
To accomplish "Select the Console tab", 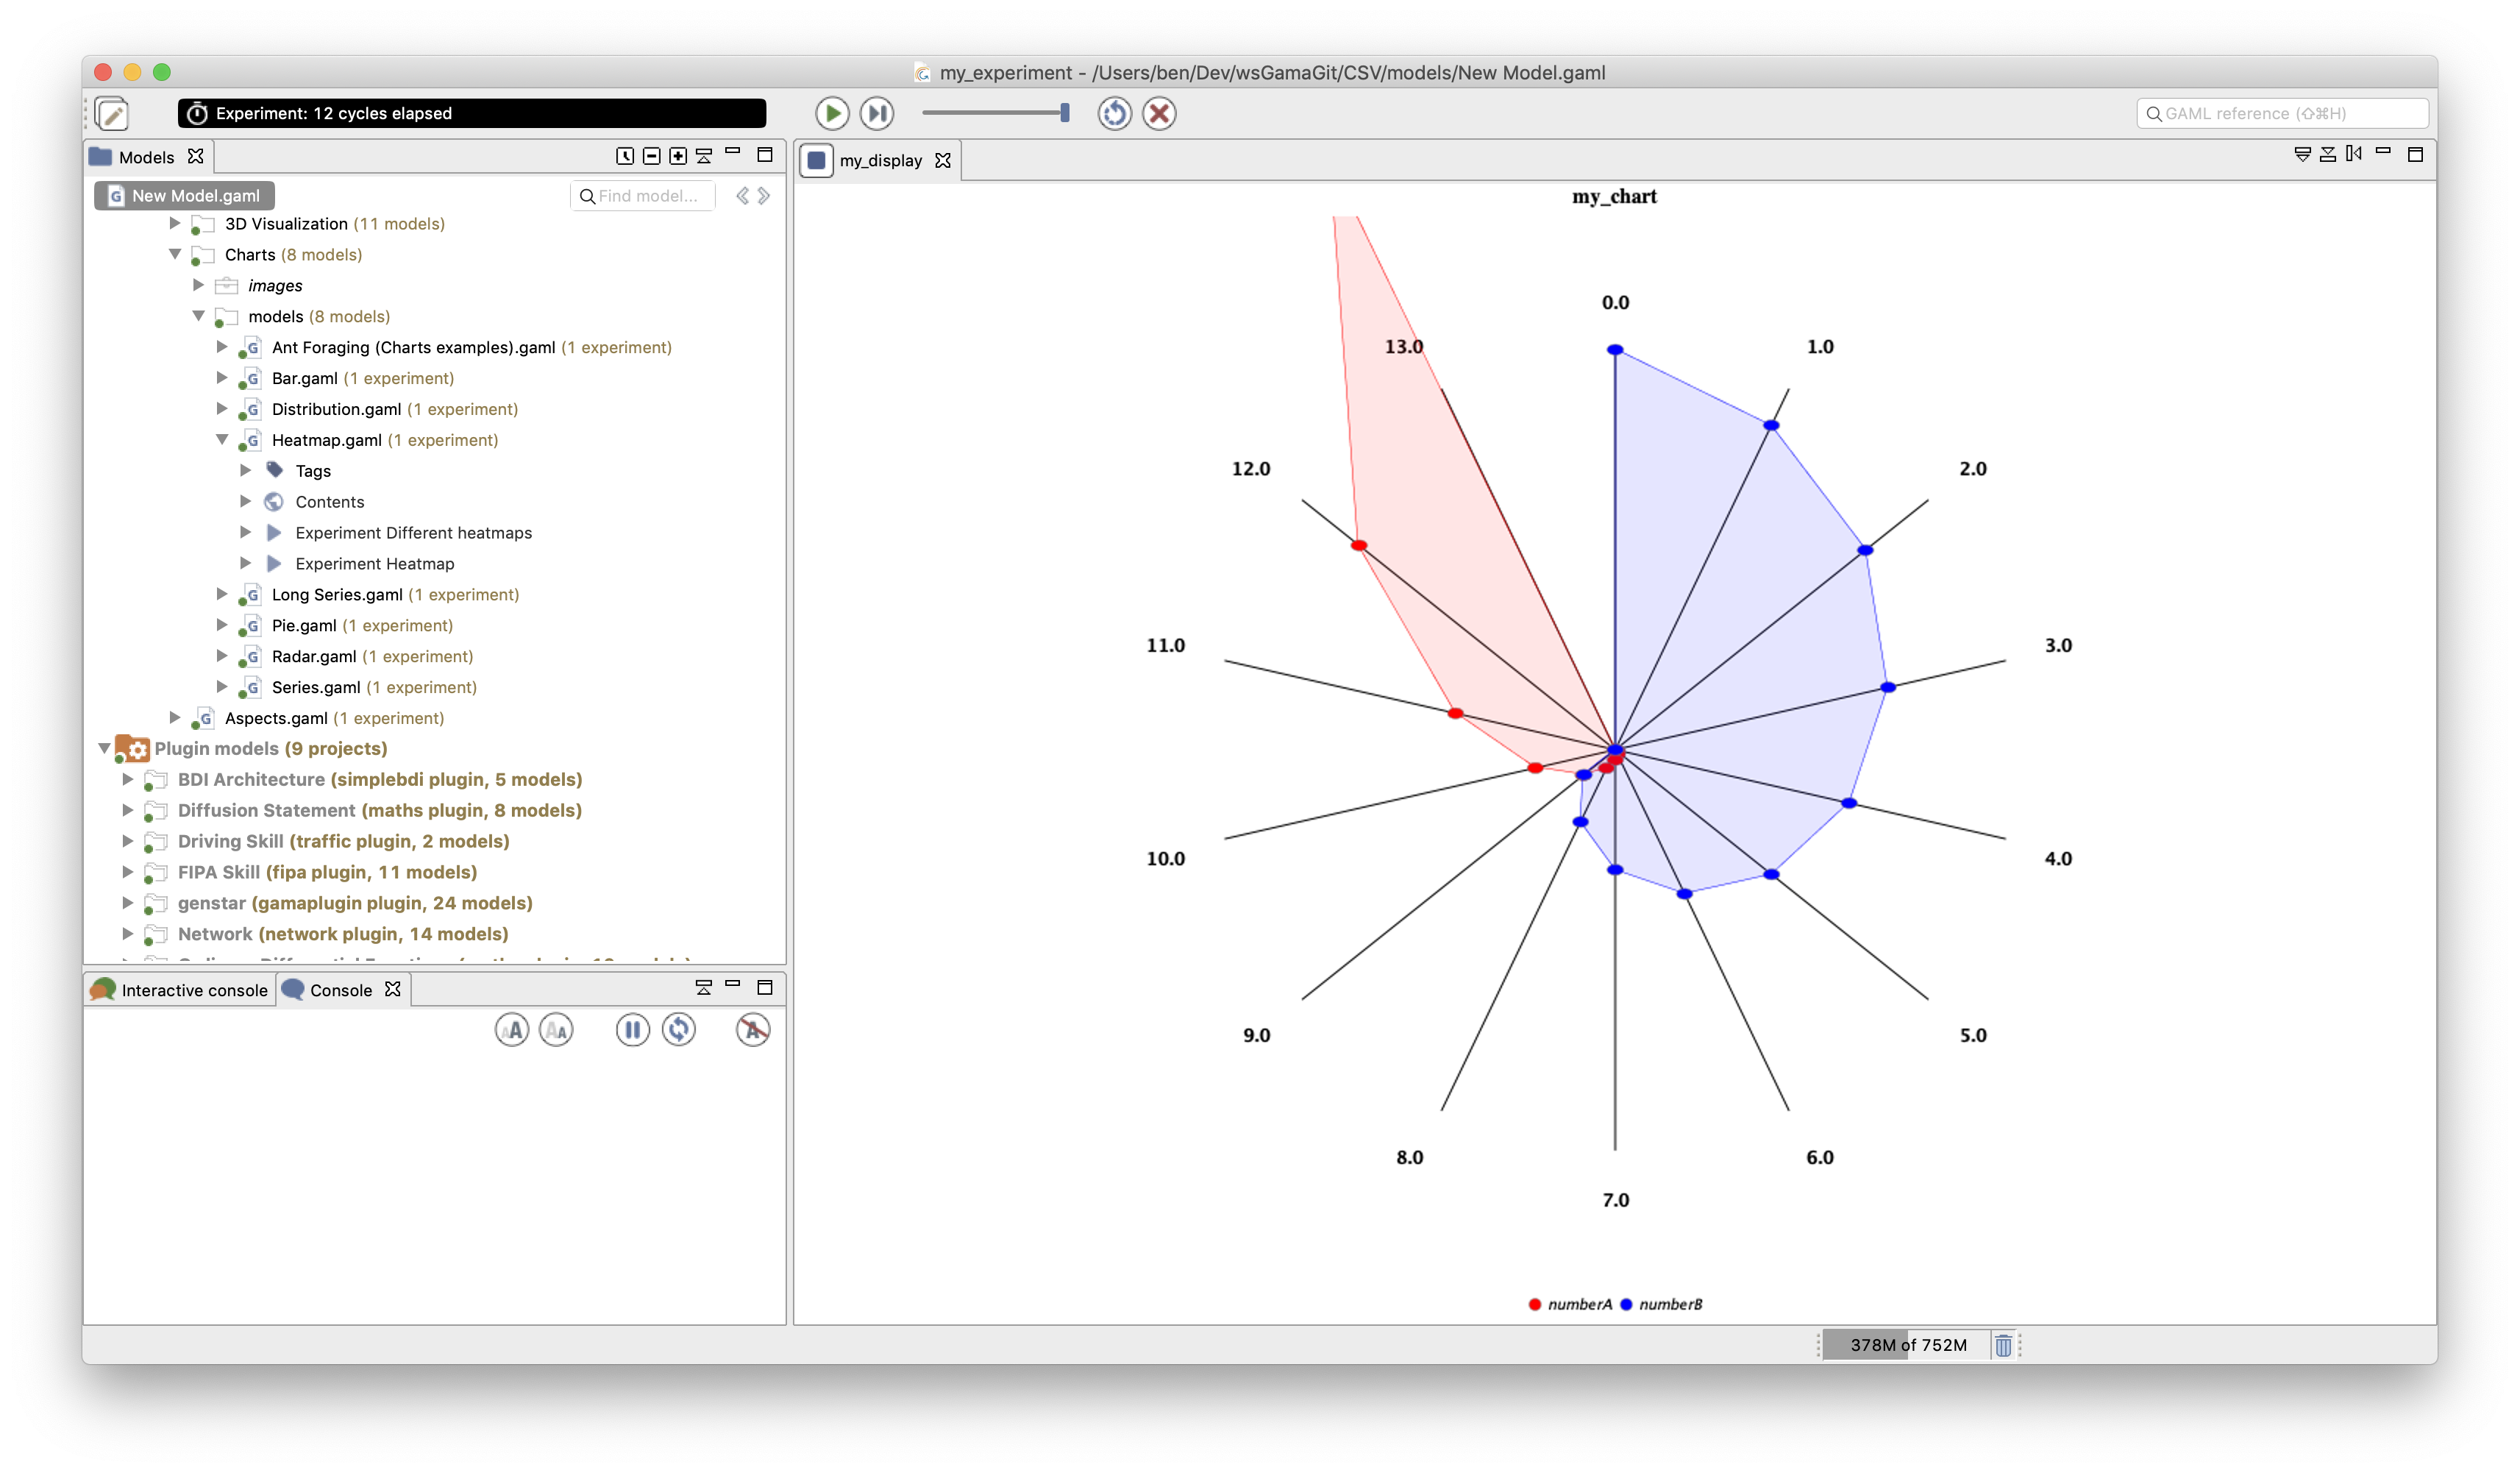I will coord(340,990).
